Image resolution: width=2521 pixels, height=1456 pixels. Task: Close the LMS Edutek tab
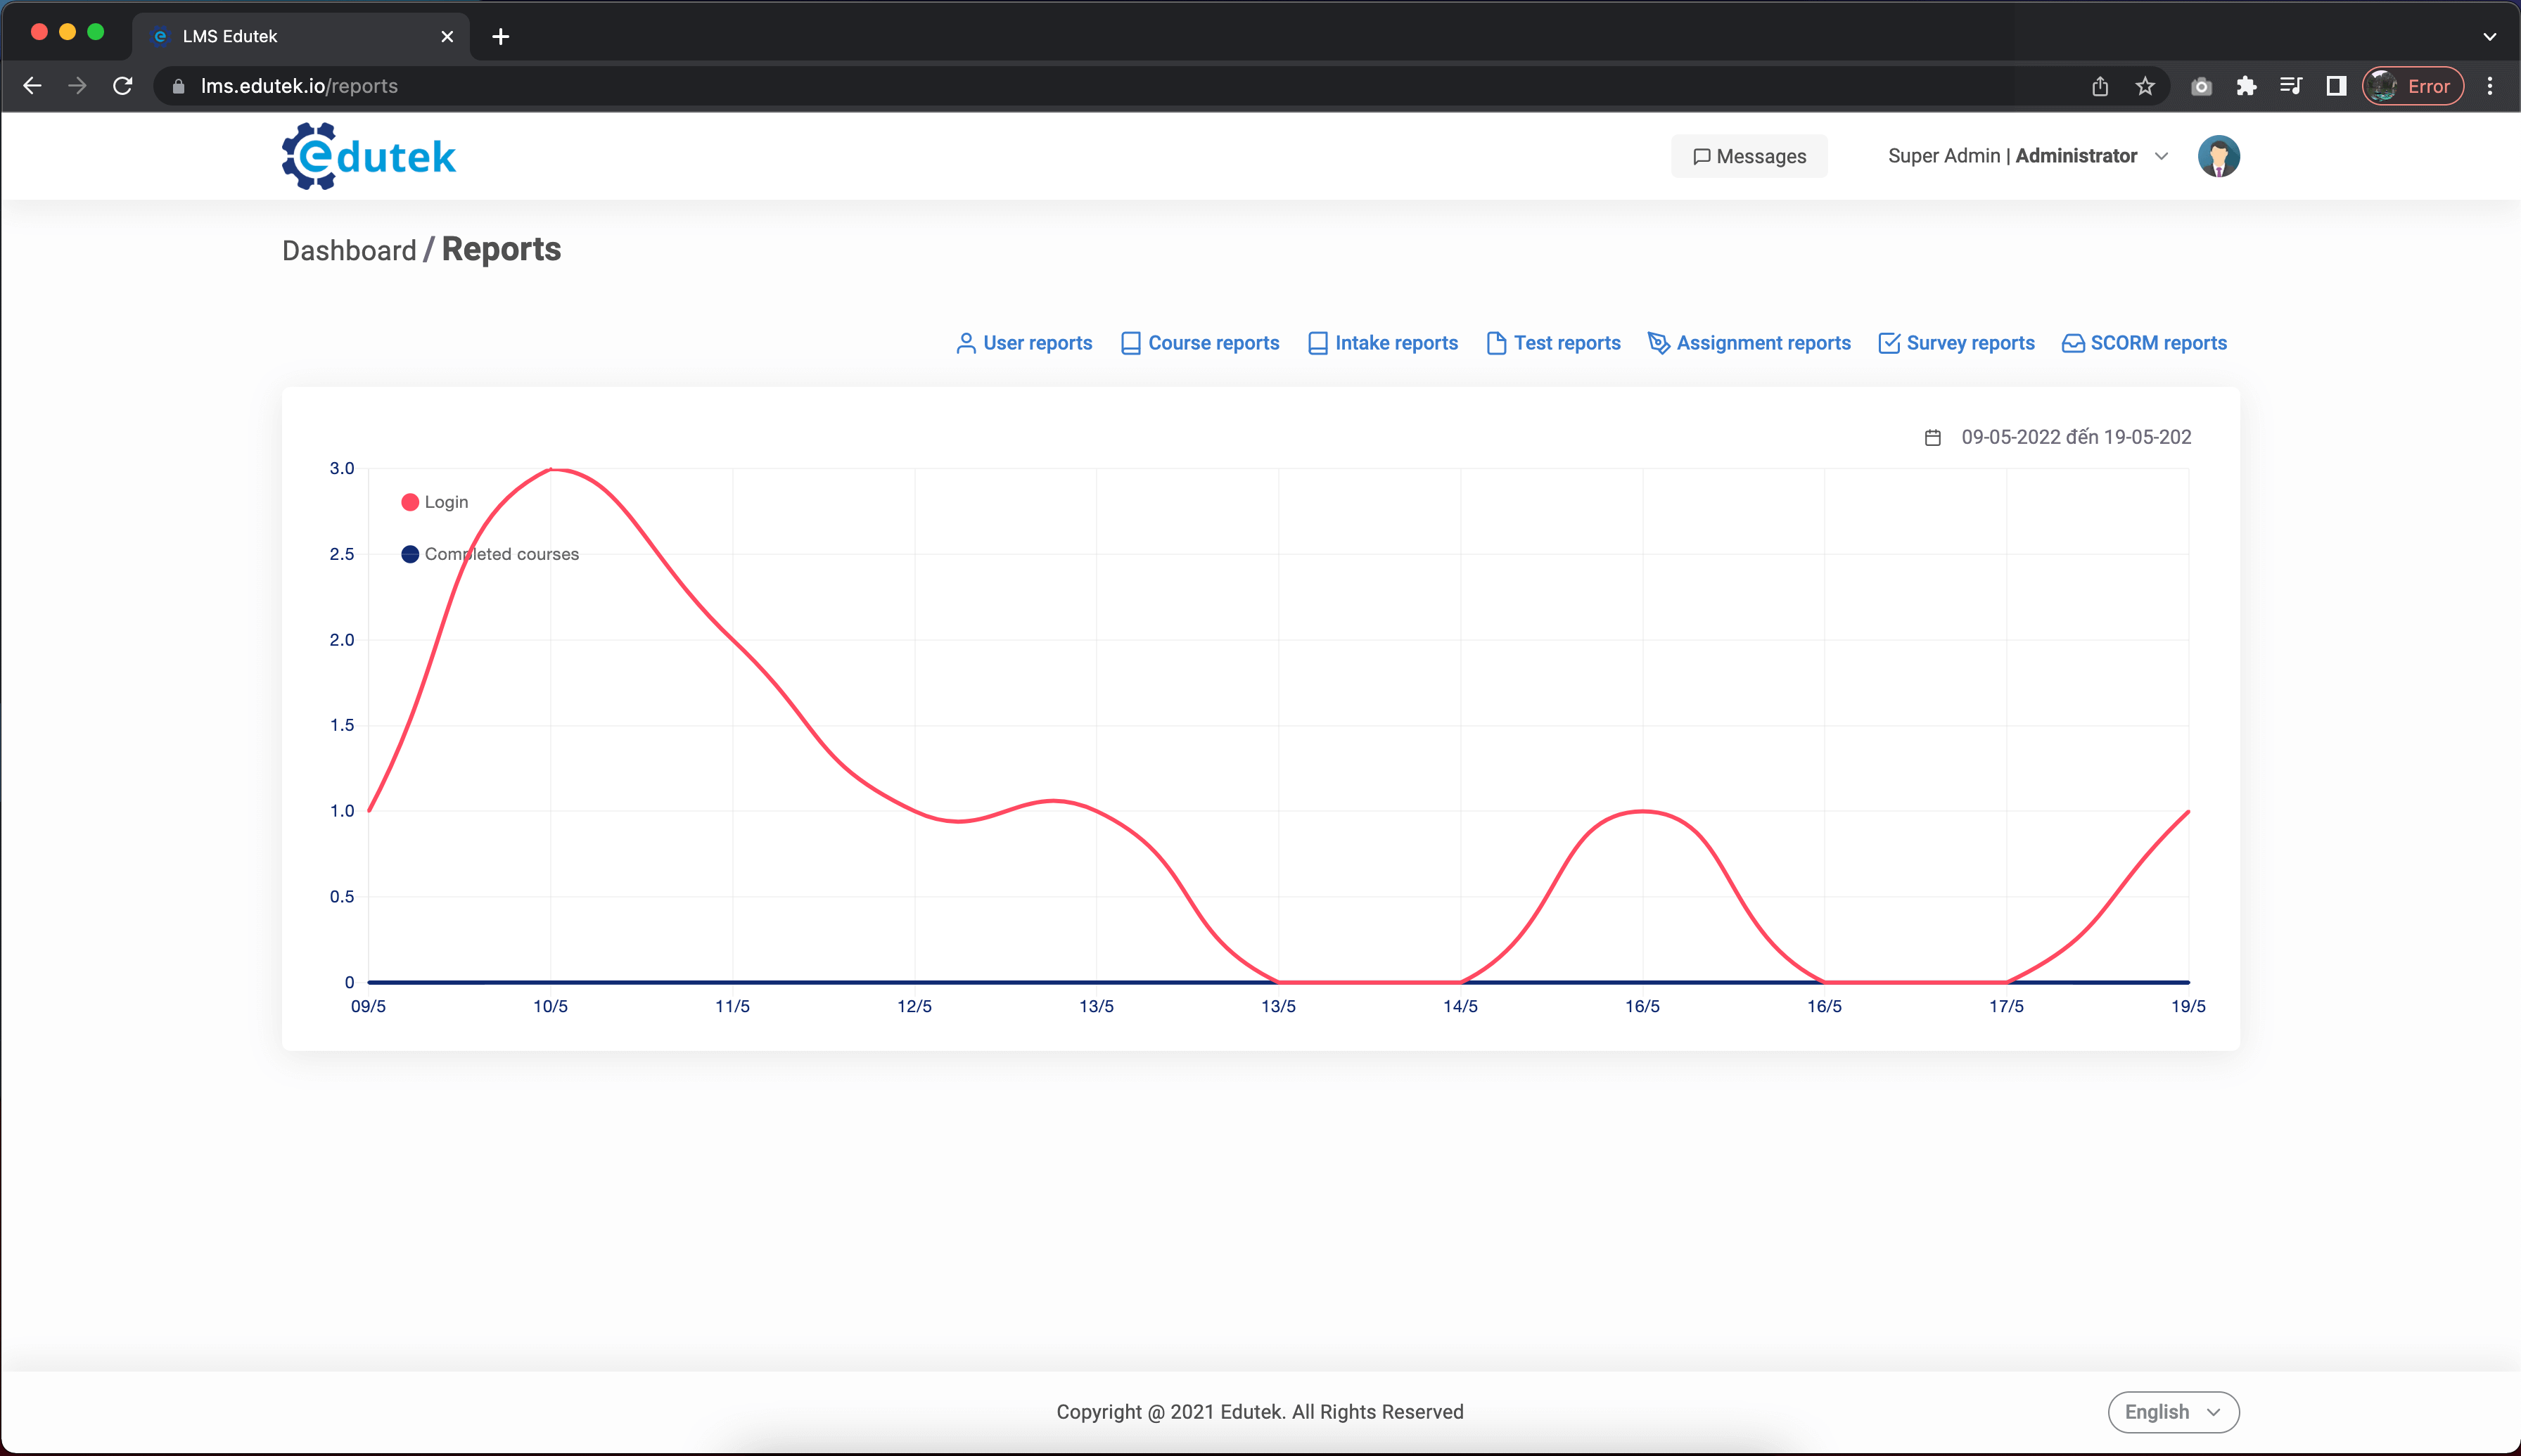pos(447,36)
